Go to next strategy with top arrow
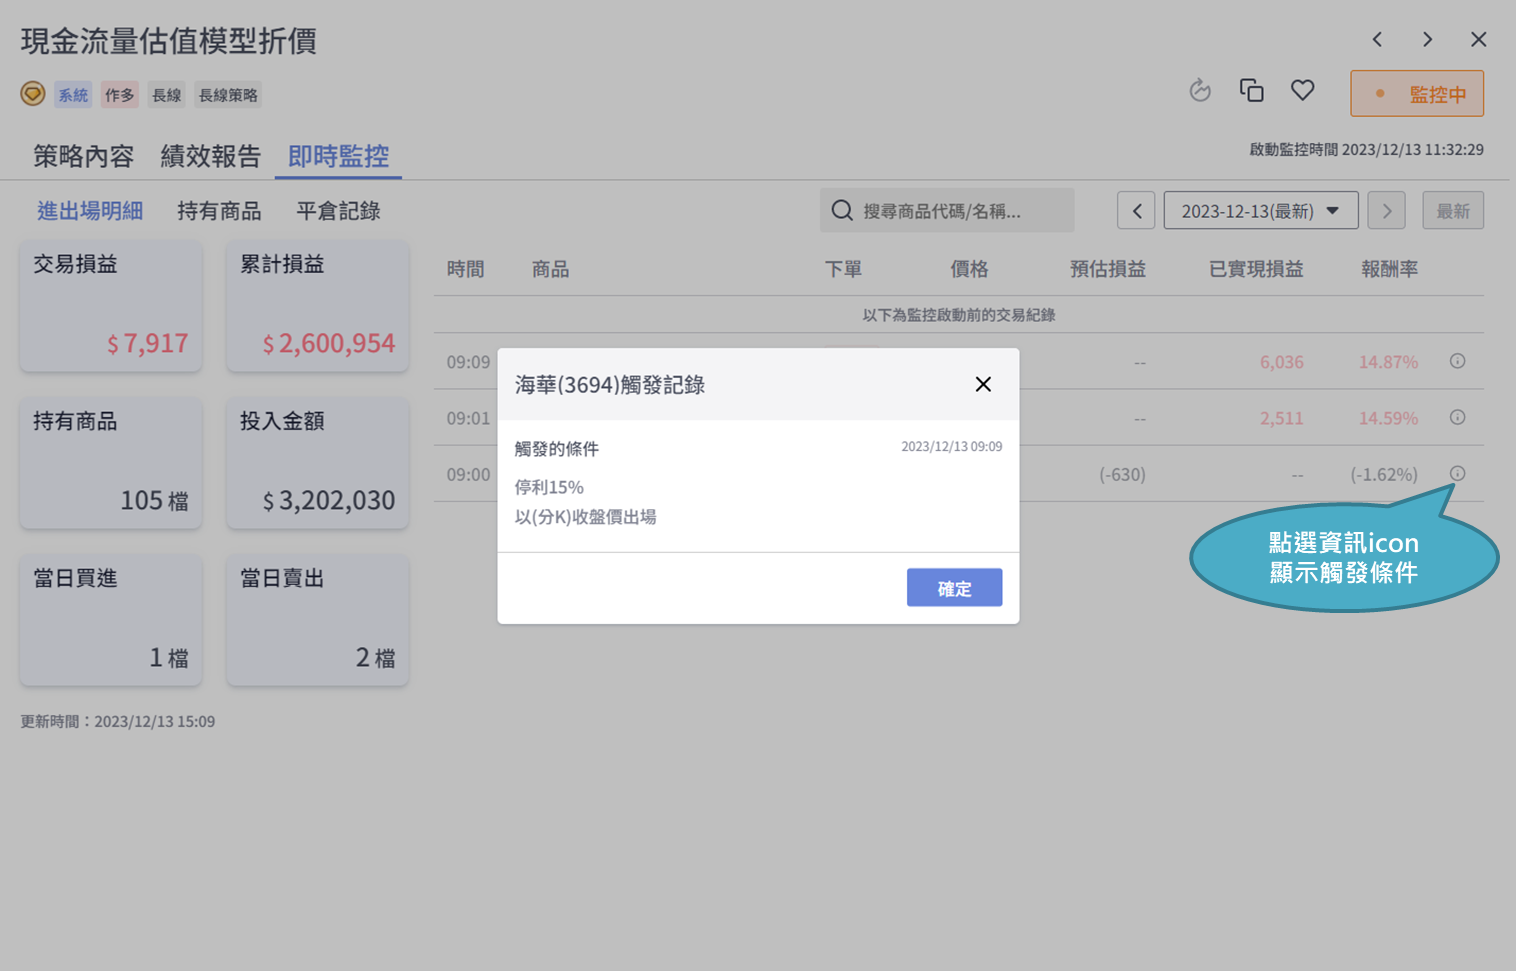This screenshot has width=1516, height=971. click(x=1427, y=40)
